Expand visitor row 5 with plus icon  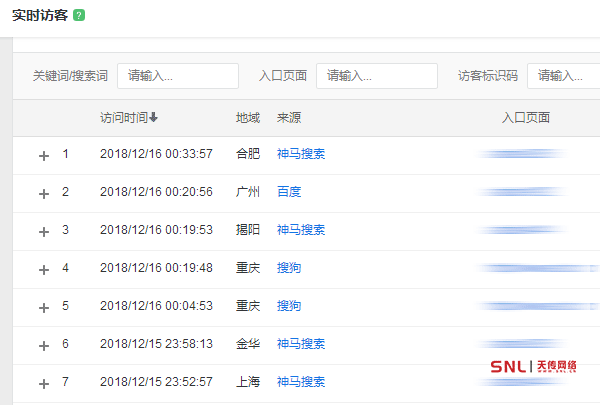click(43, 307)
